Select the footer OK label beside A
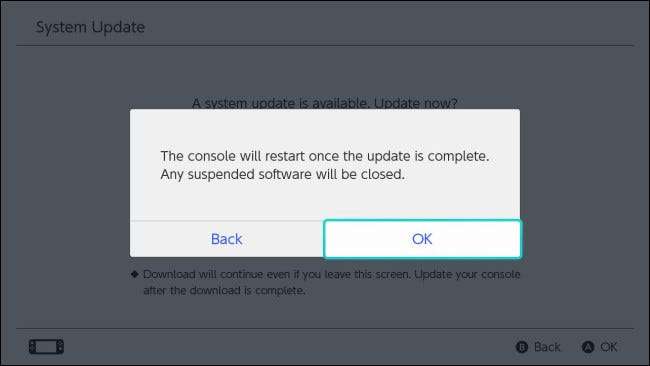Screen dimensions: 650x366 (x=609, y=347)
